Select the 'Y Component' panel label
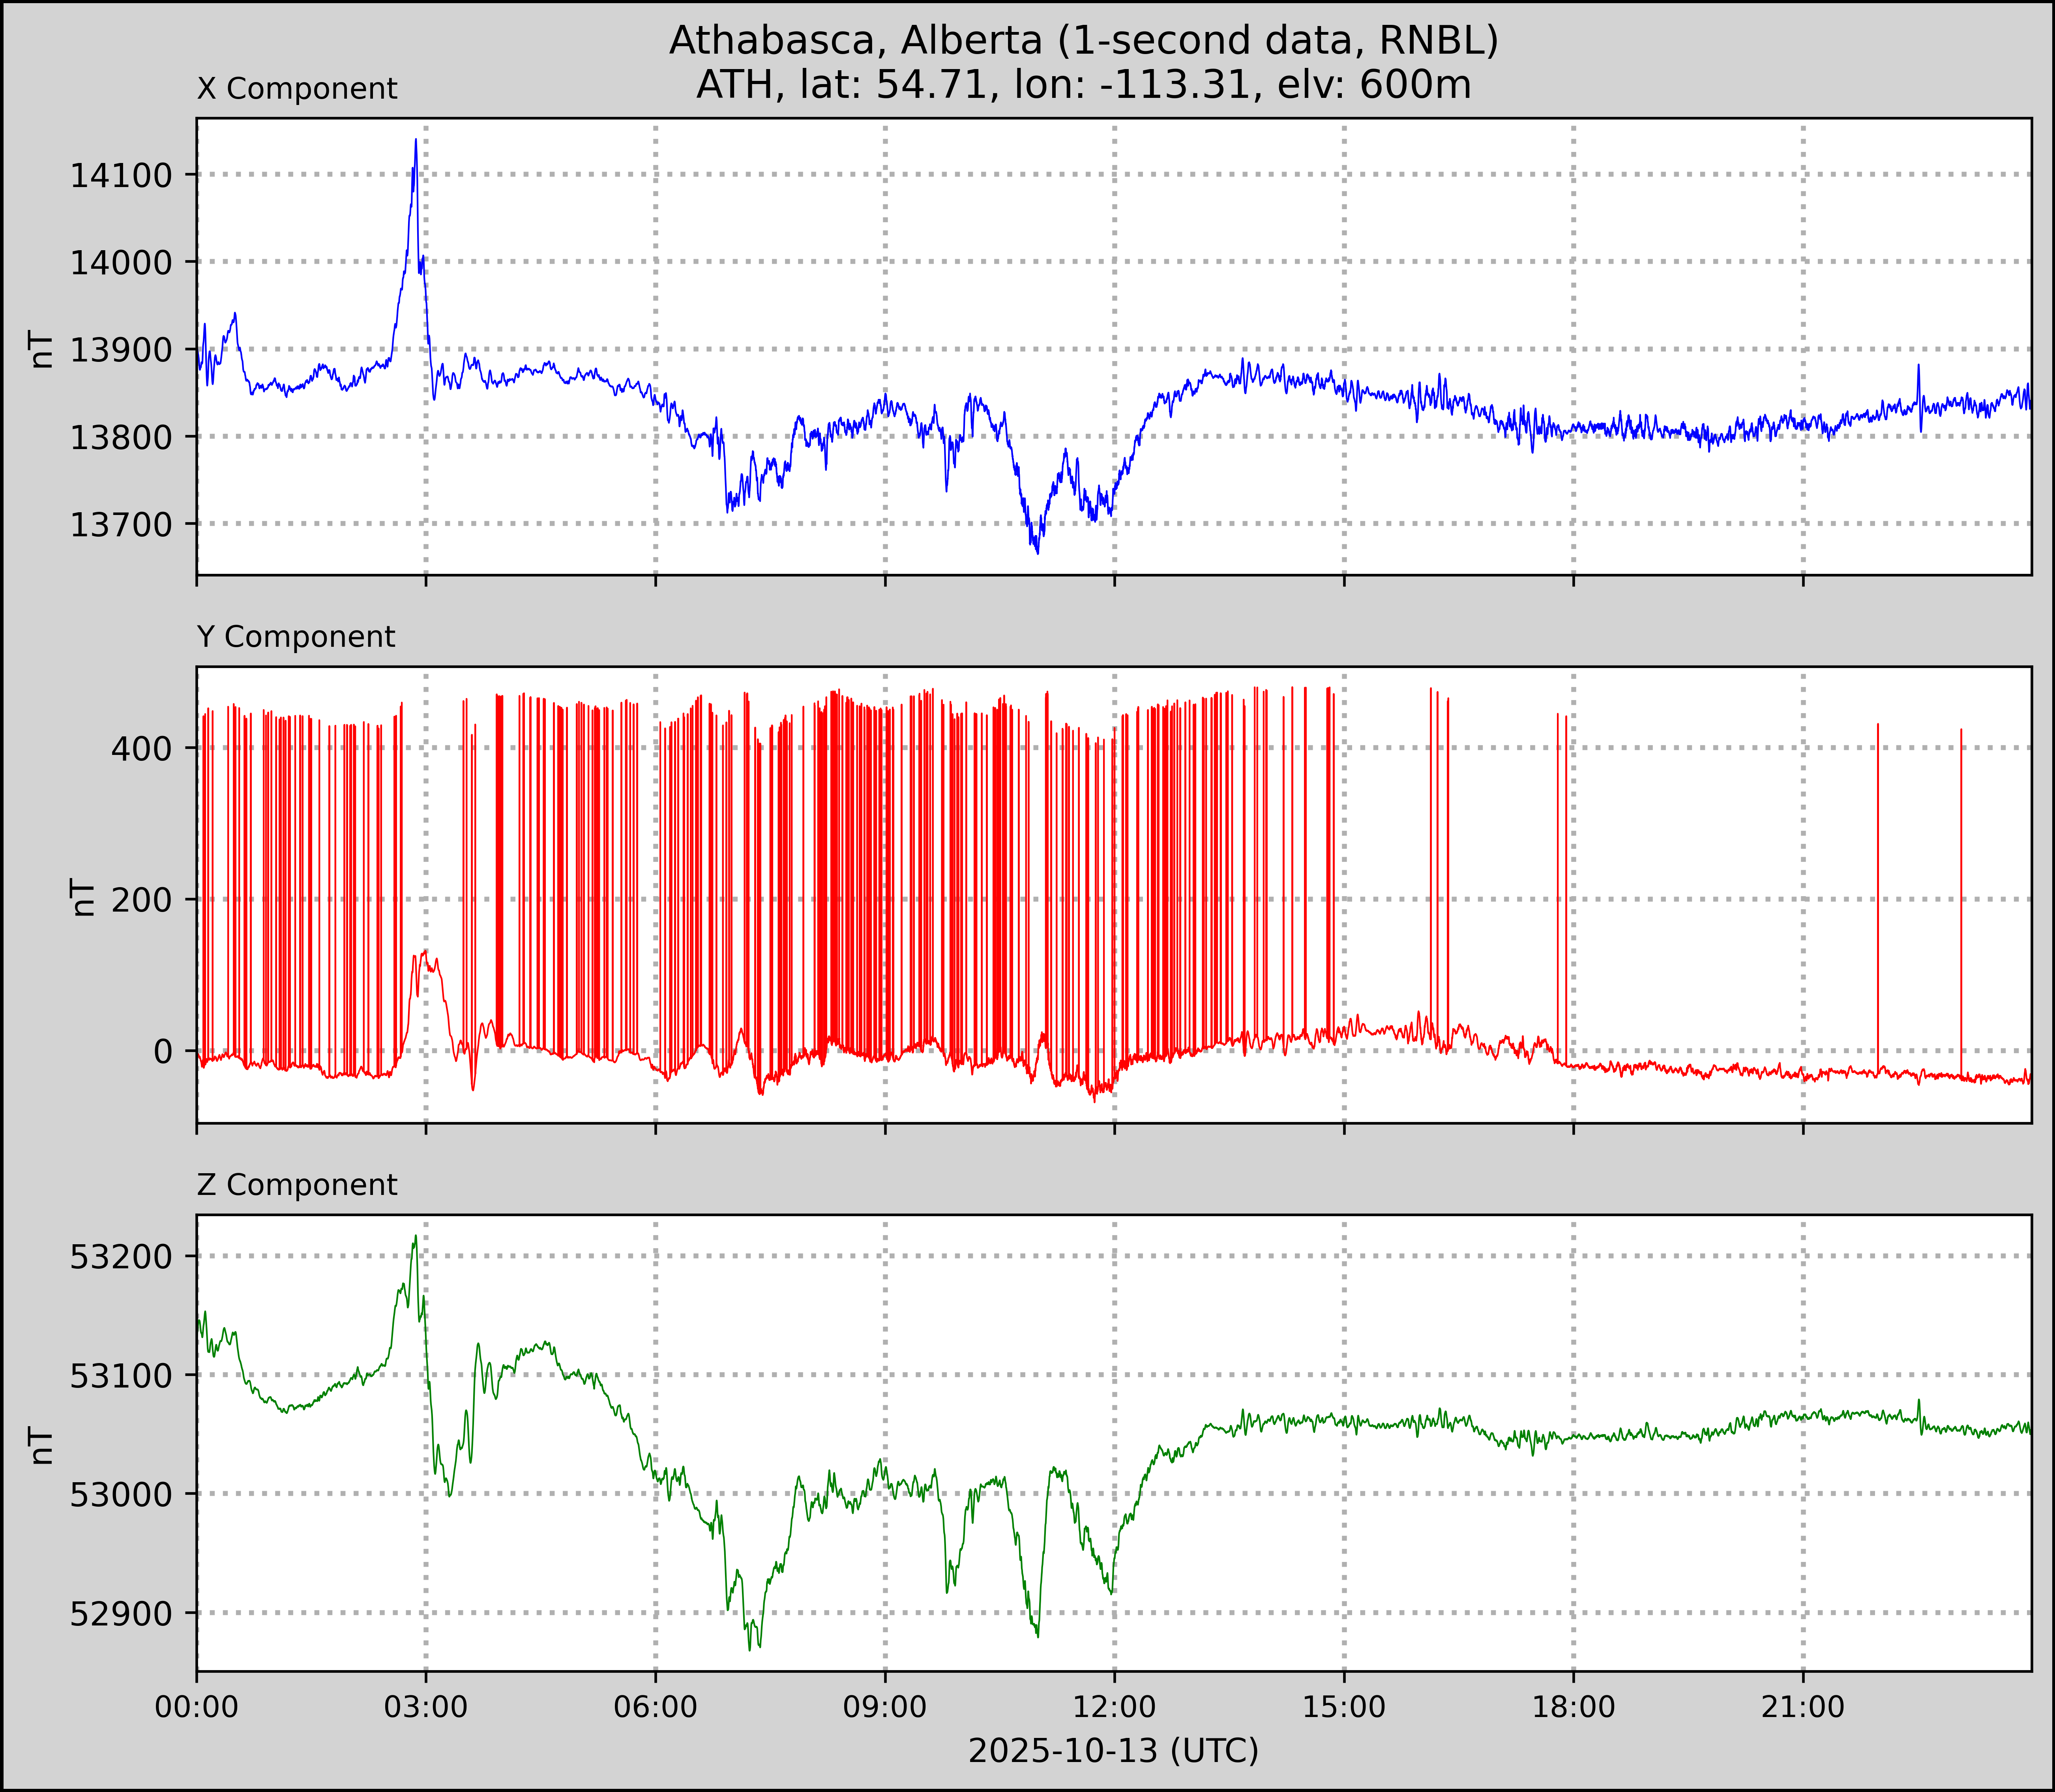This screenshot has width=2055, height=1792. pyautogui.click(x=296, y=637)
